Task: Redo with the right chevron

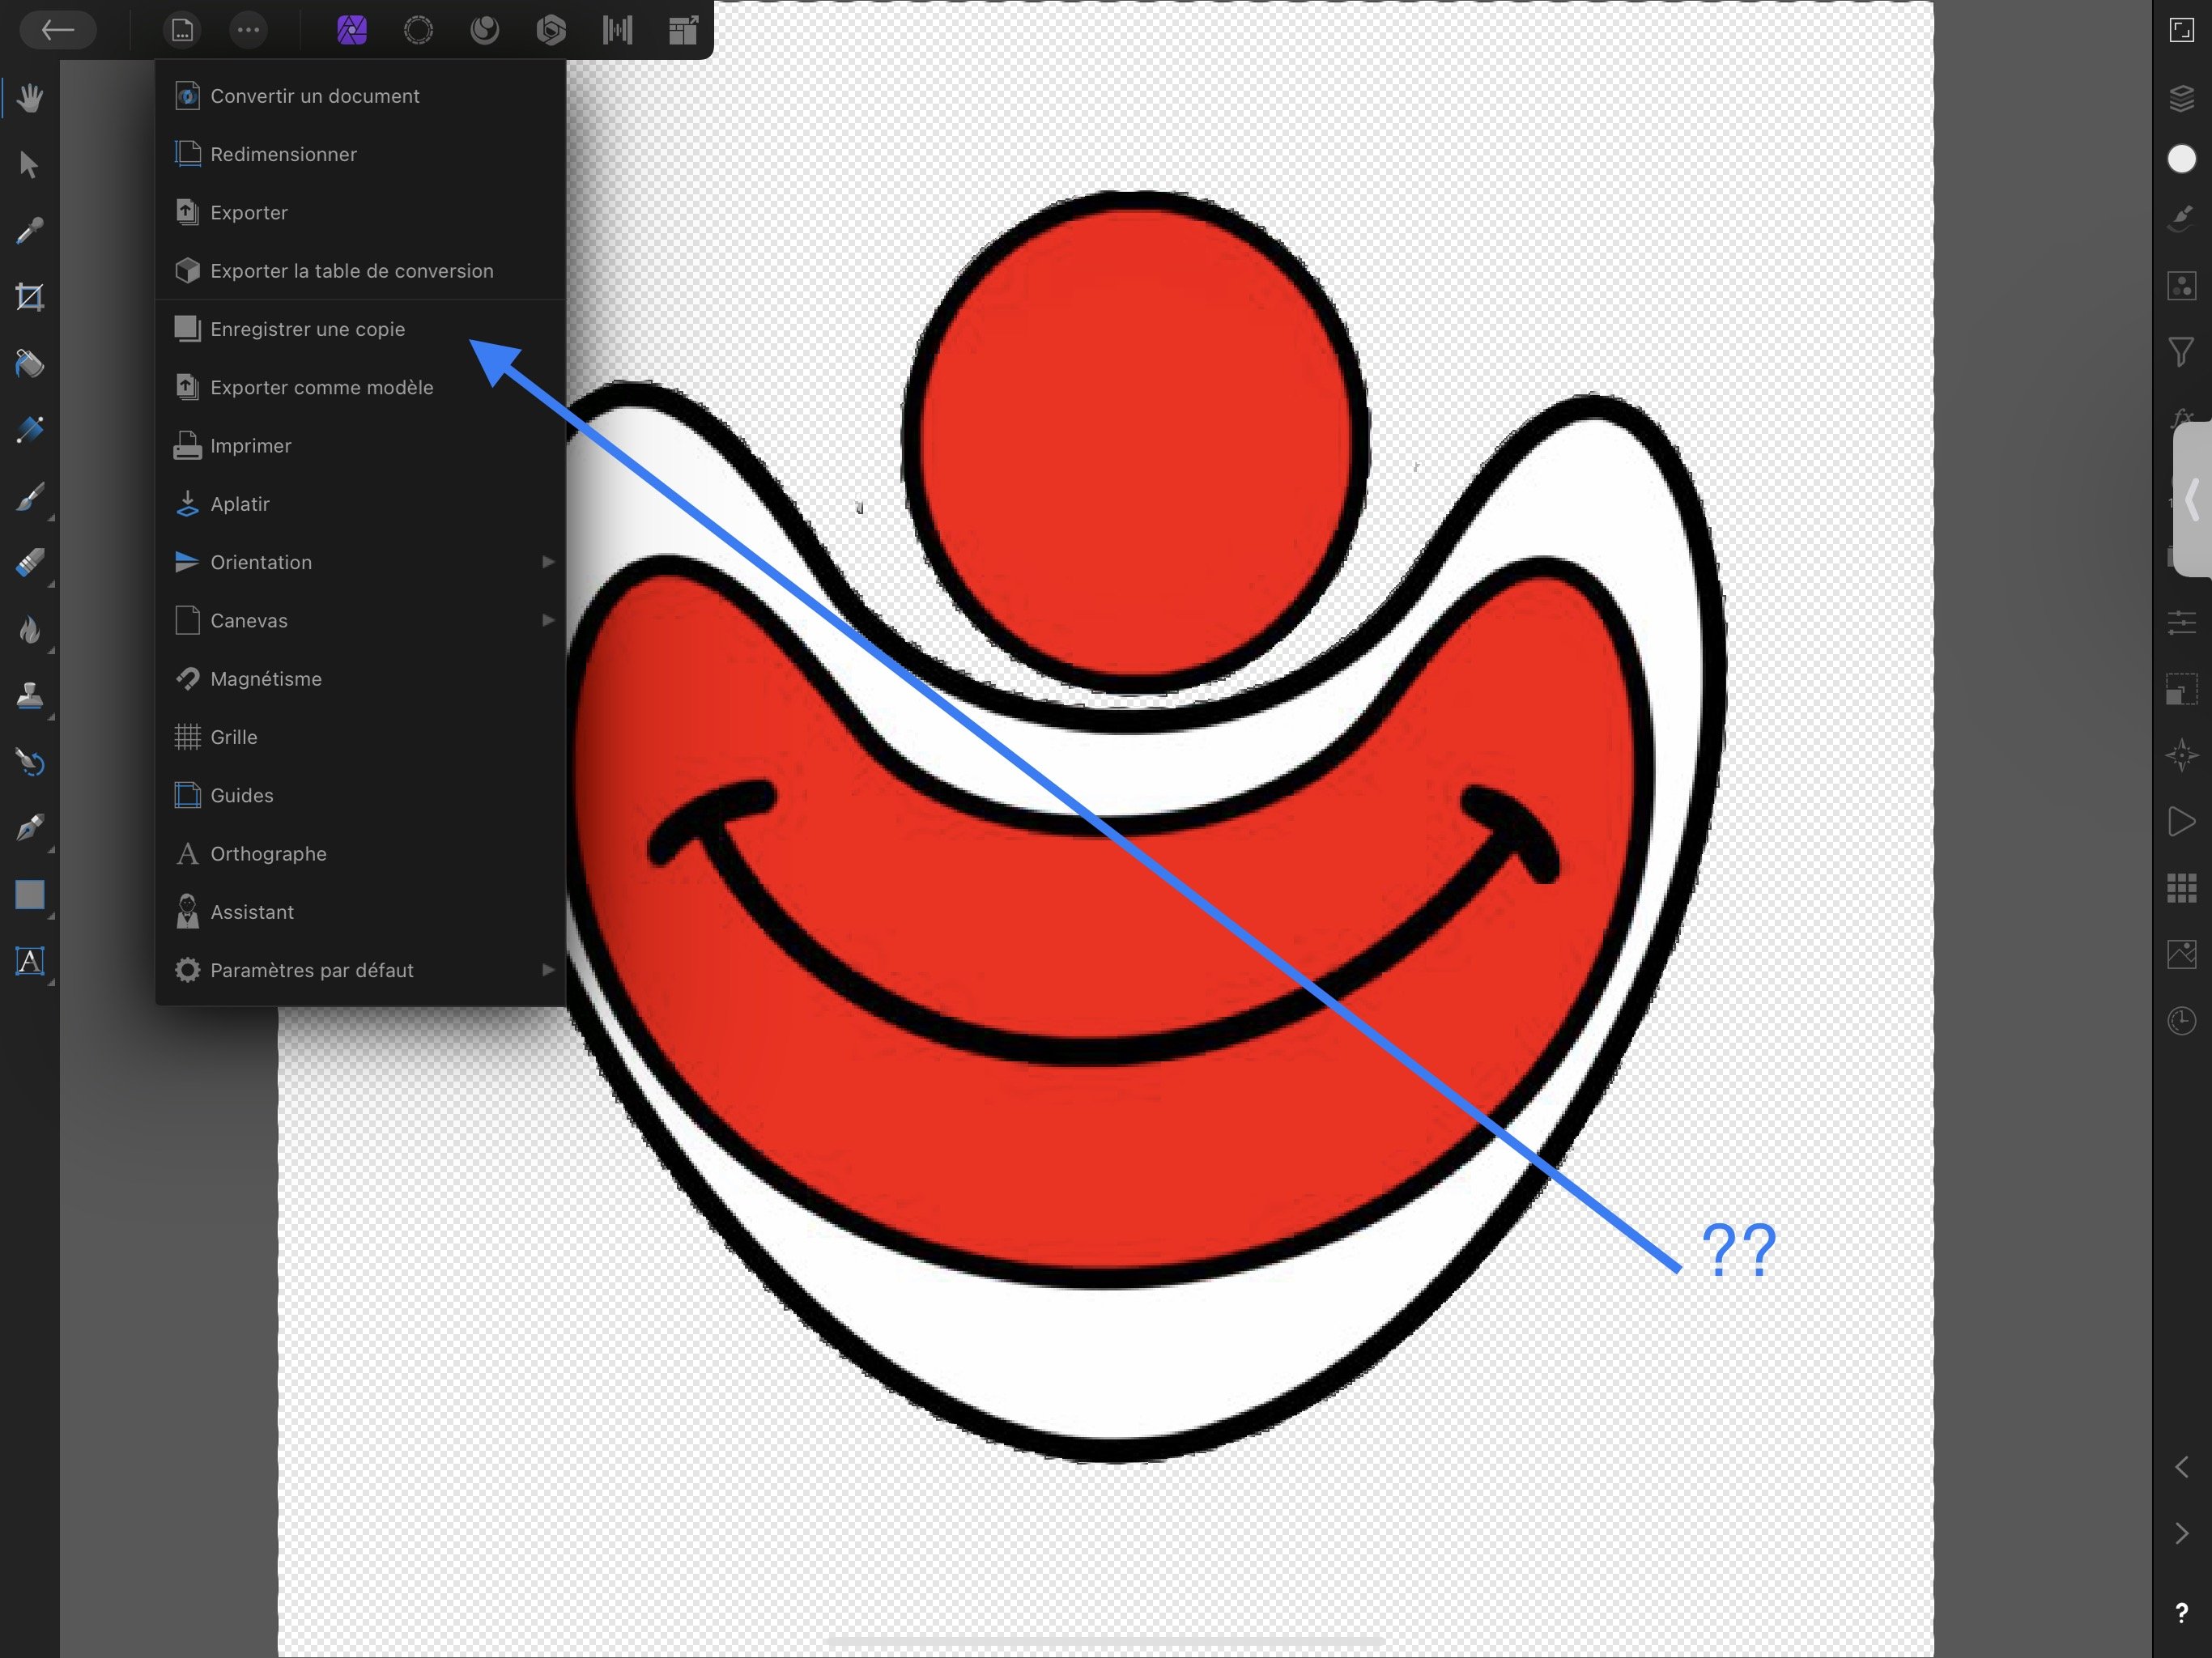Action: pos(2181,1533)
